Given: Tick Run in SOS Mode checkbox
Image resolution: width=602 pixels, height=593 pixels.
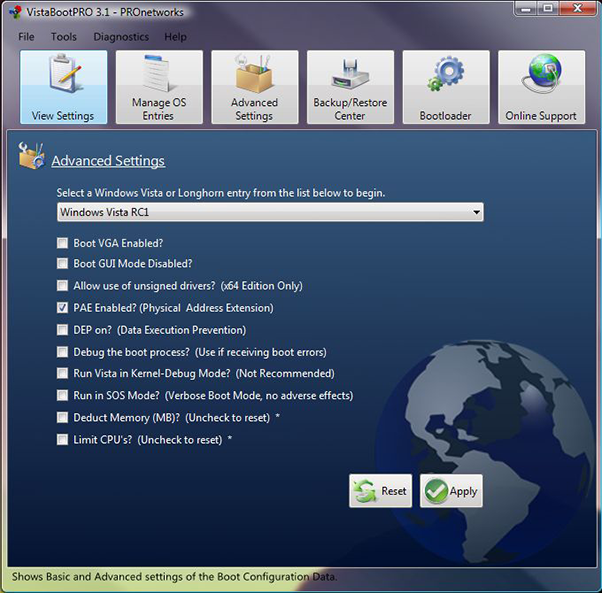Looking at the screenshot, I should click(x=62, y=395).
